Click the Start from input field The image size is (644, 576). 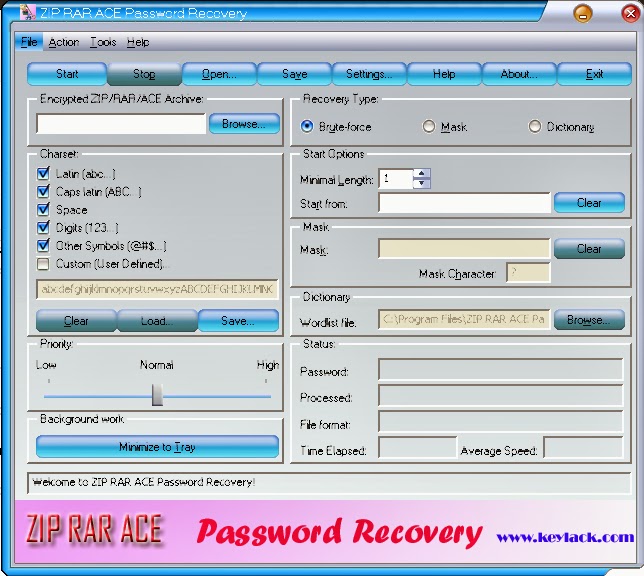(464, 203)
